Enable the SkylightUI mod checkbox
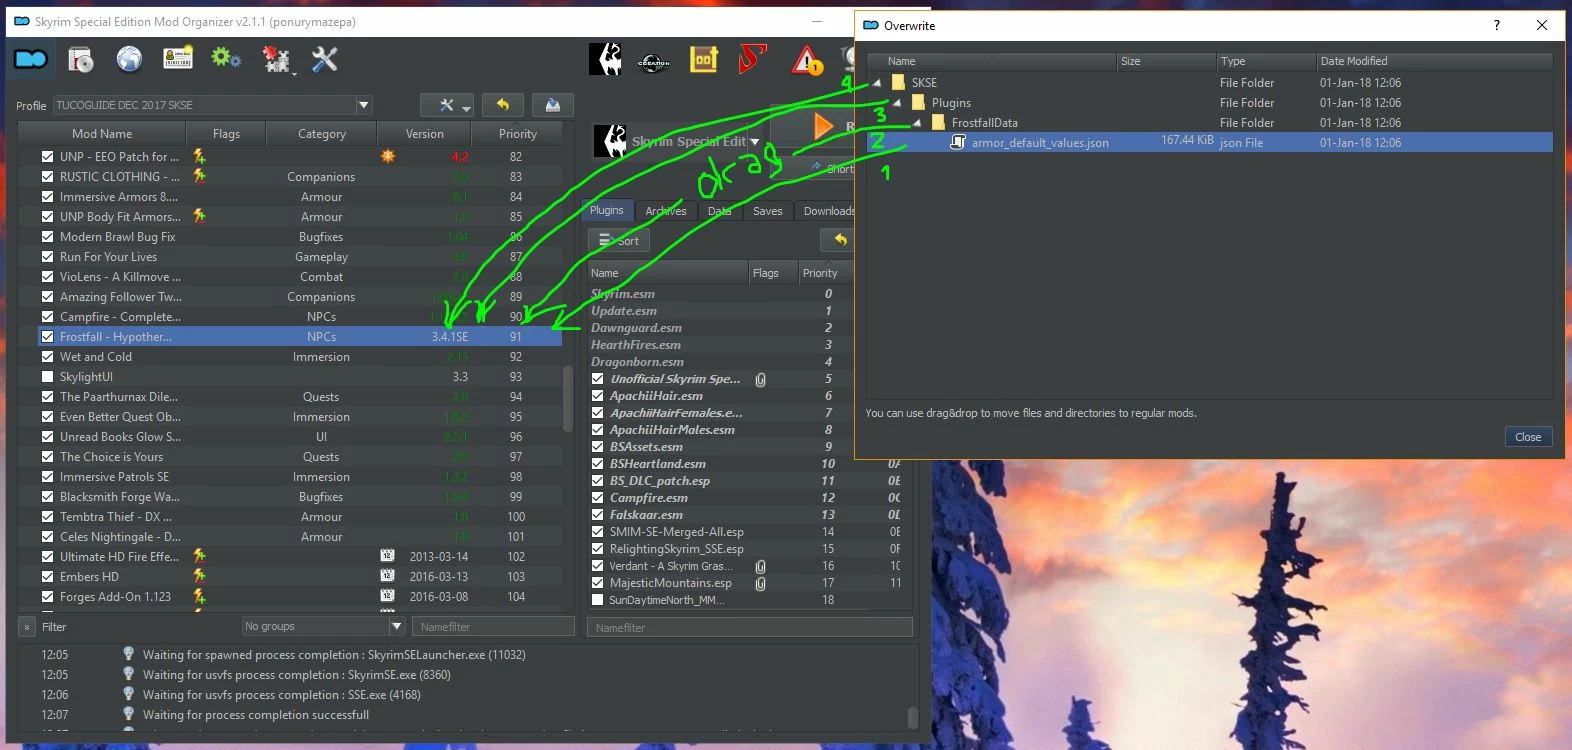The image size is (1572, 750). (x=47, y=376)
